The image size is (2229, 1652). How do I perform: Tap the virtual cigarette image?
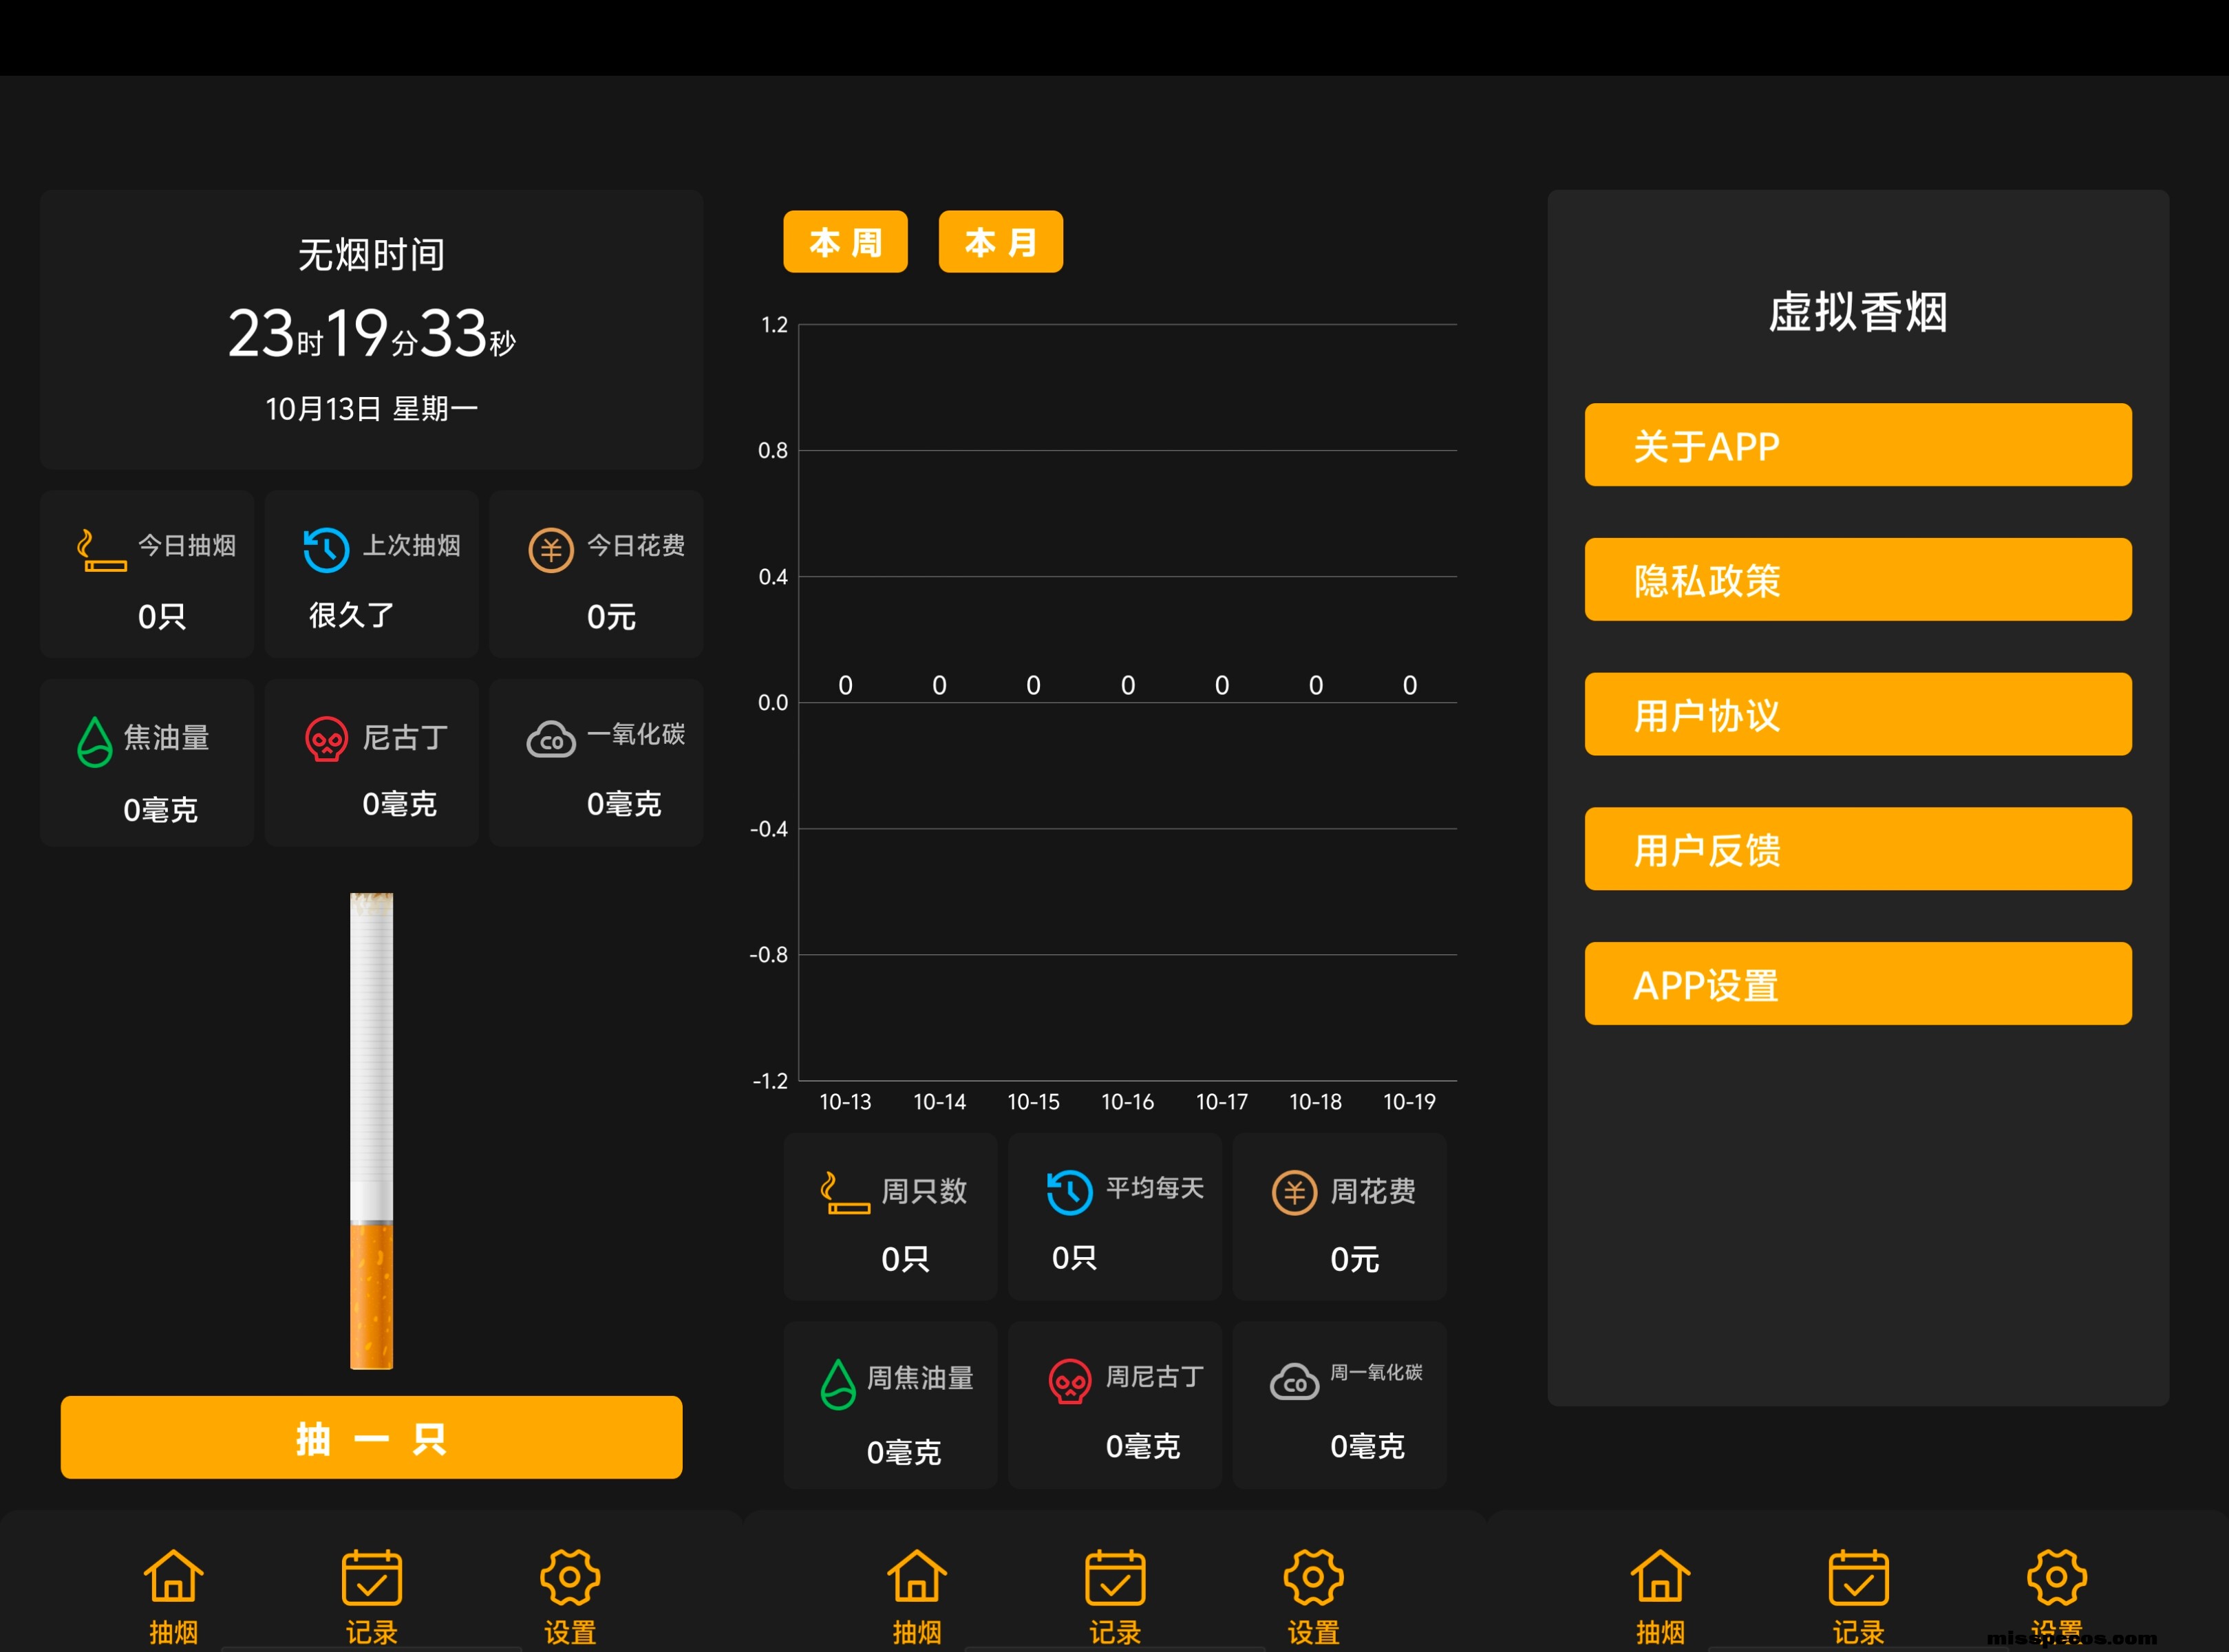371,1130
